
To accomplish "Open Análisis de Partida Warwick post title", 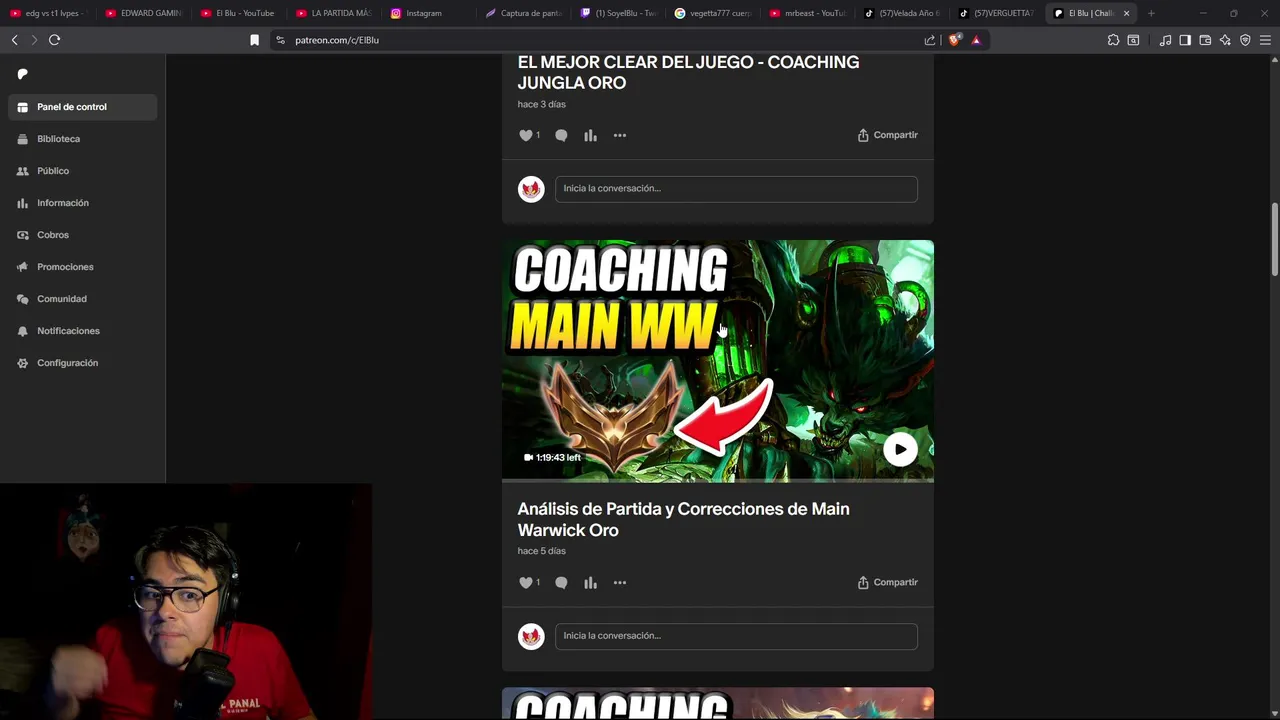I will click(x=683, y=519).
